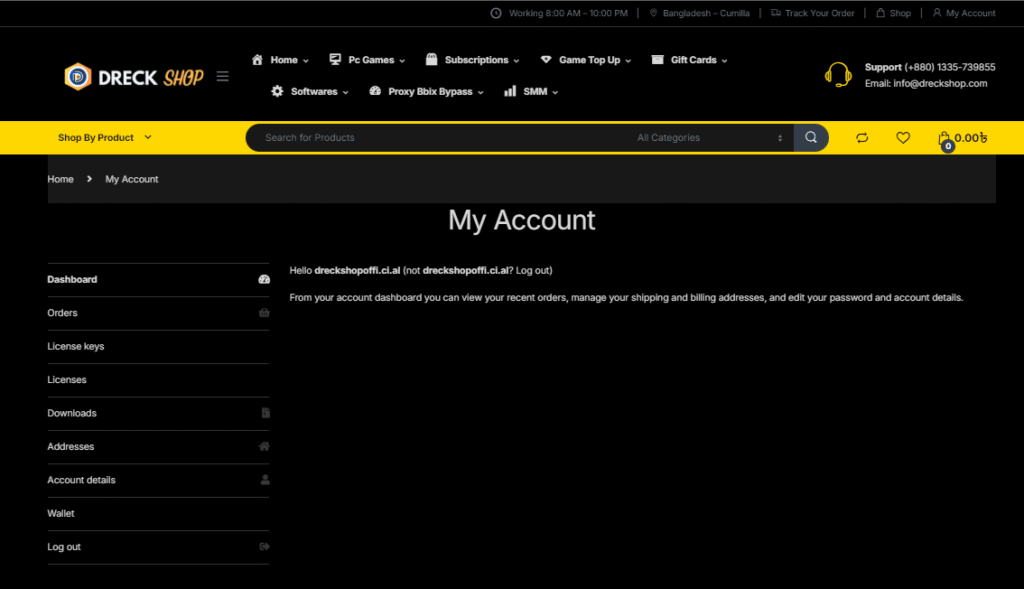The image size is (1024, 589).
Task: Open the shopping cart bag icon
Action: click(x=944, y=139)
